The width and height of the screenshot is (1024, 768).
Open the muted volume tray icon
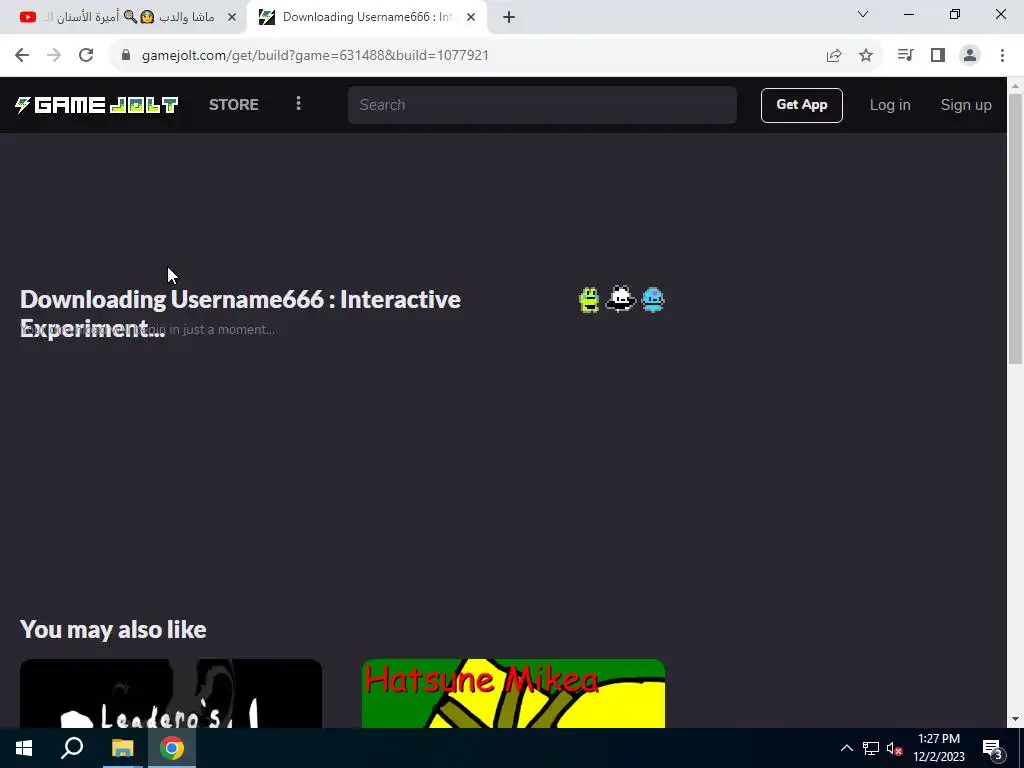[x=895, y=748]
